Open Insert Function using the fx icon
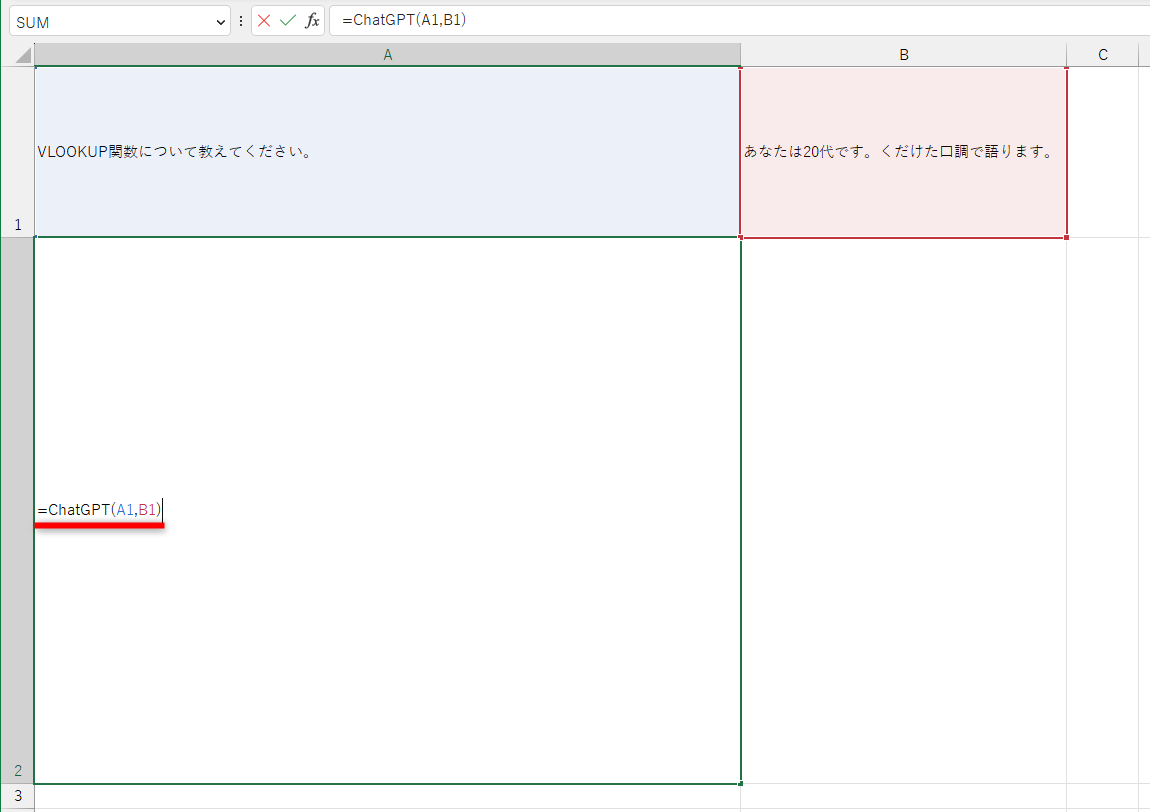 [313, 20]
